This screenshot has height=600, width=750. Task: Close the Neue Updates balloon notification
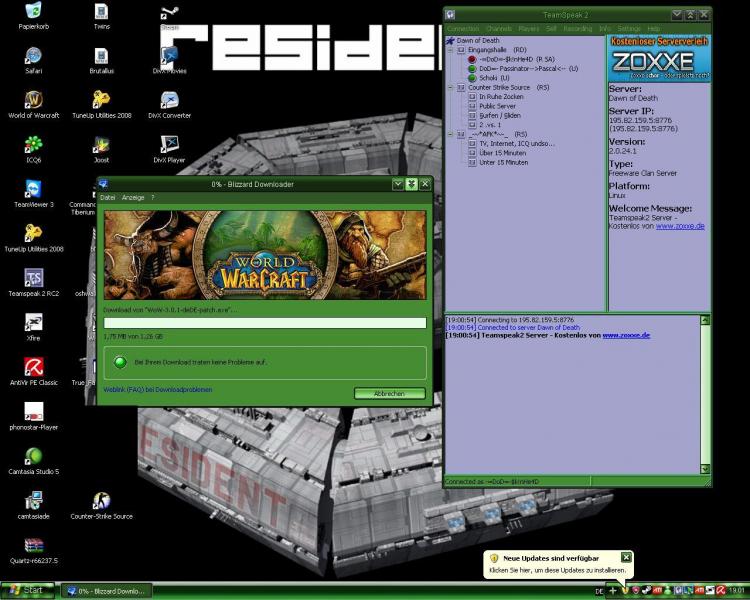(x=626, y=557)
